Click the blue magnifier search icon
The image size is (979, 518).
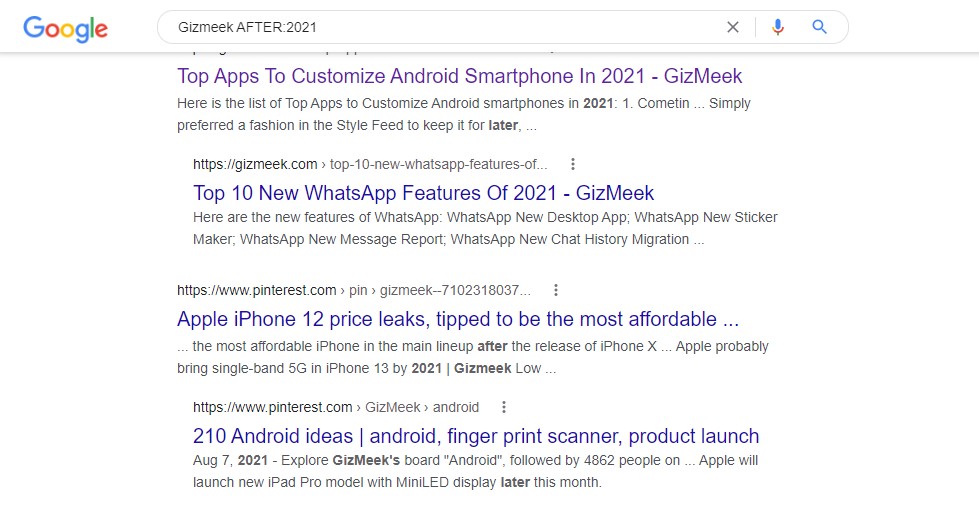coord(820,27)
